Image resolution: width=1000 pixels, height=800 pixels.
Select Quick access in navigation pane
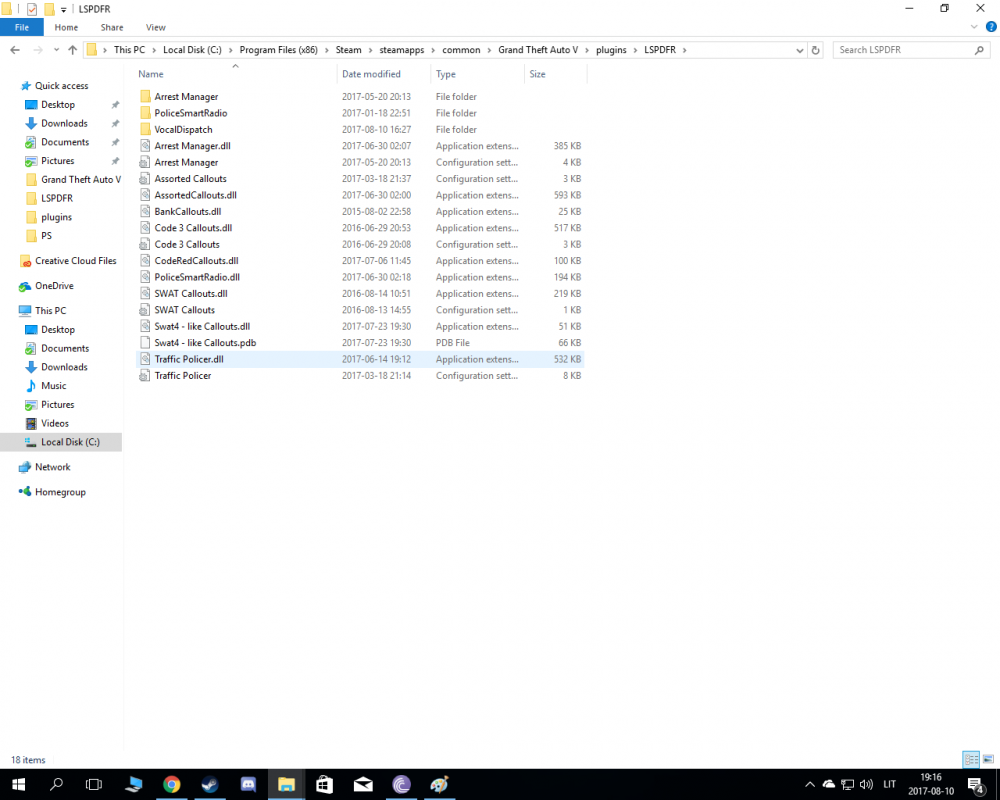61,85
